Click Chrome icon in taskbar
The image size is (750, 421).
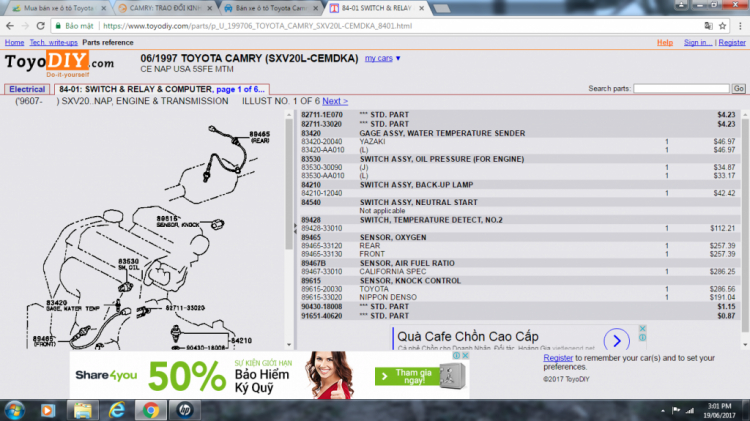pos(151,410)
